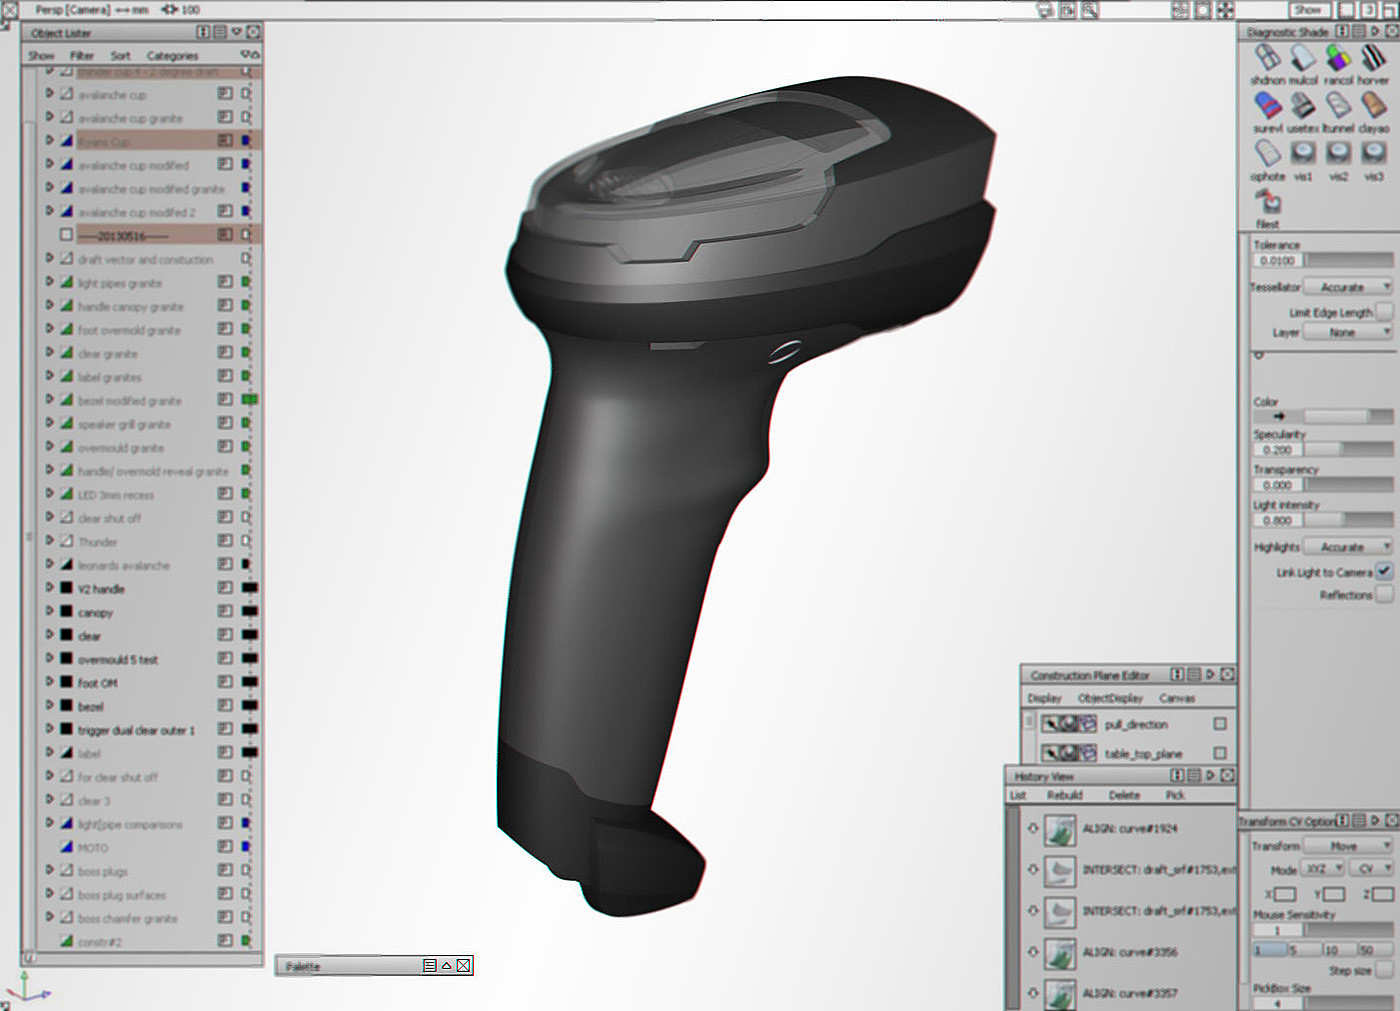Open the ObjectDisplay menu in Construction Plane Editor
The width and height of the screenshot is (1400, 1011).
tap(1110, 698)
